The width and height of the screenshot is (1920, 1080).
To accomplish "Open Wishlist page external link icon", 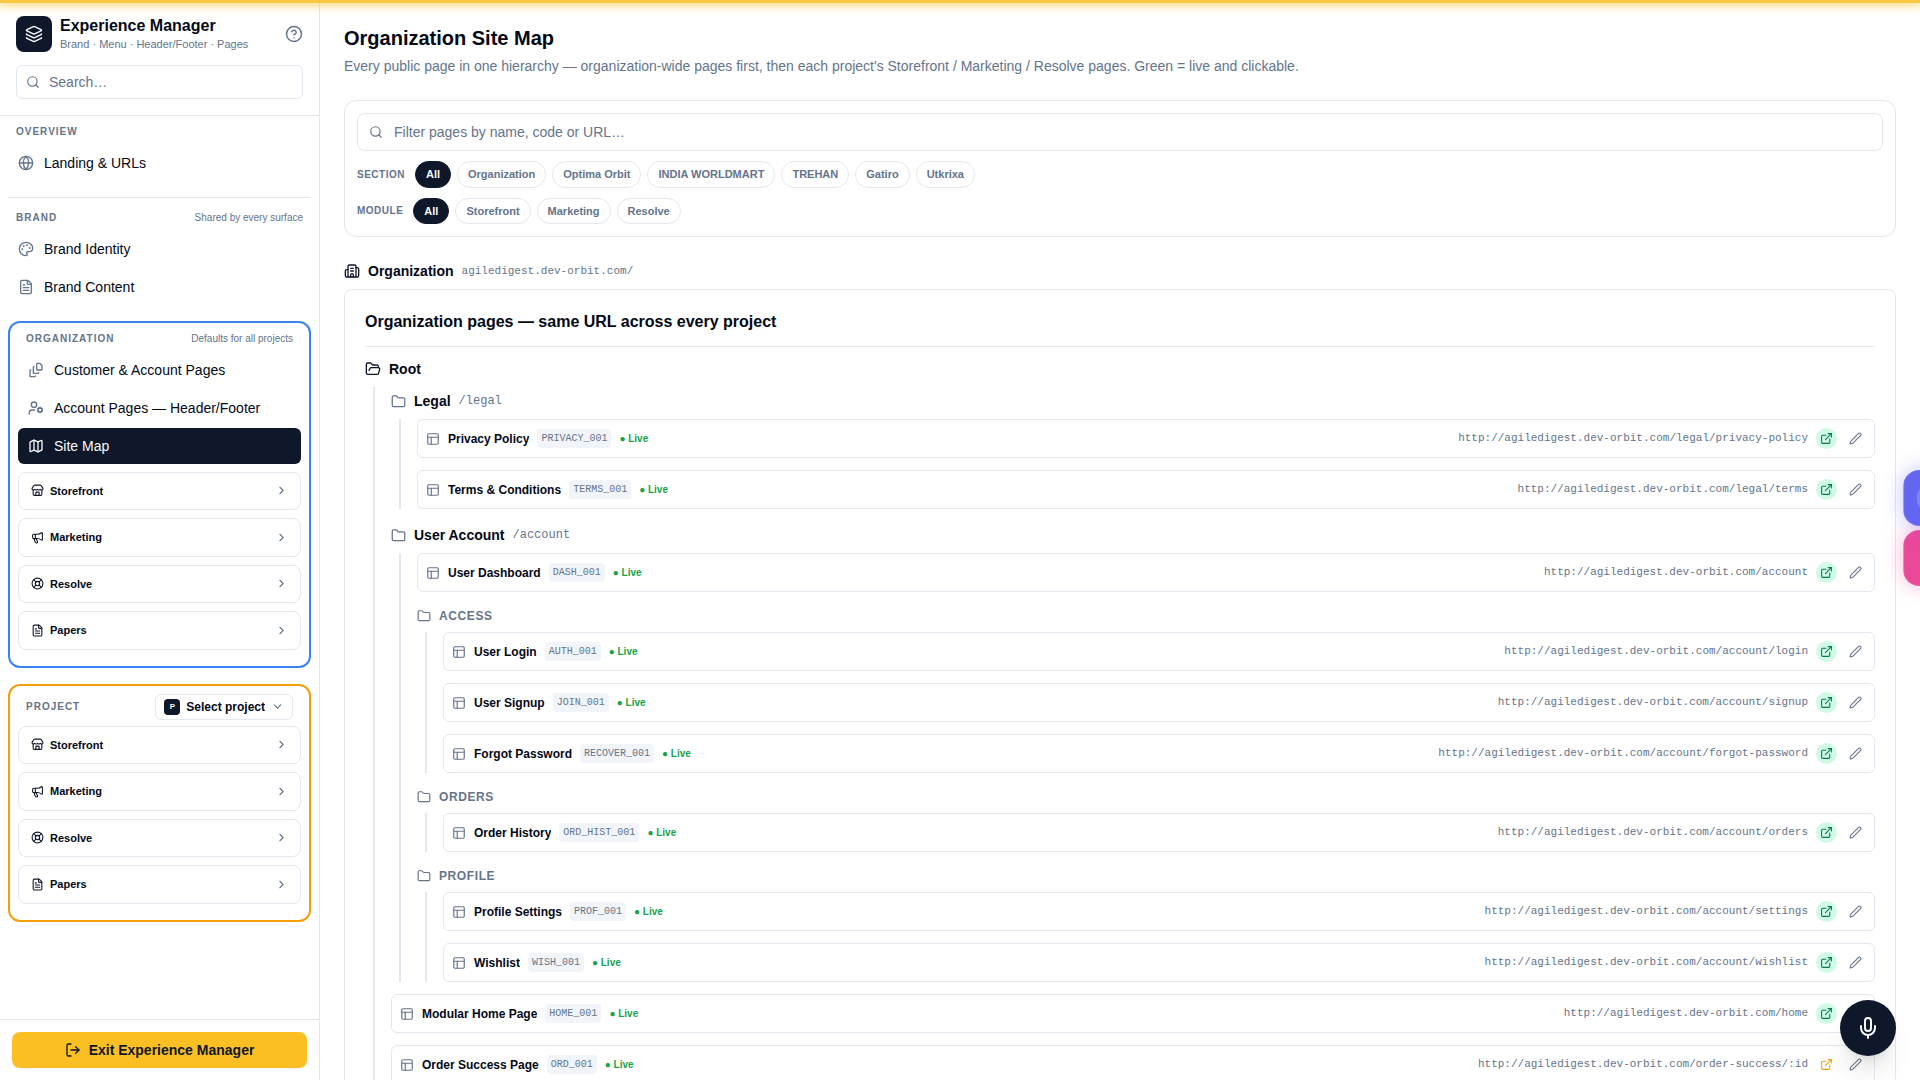I will click(x=1826, y=963).
